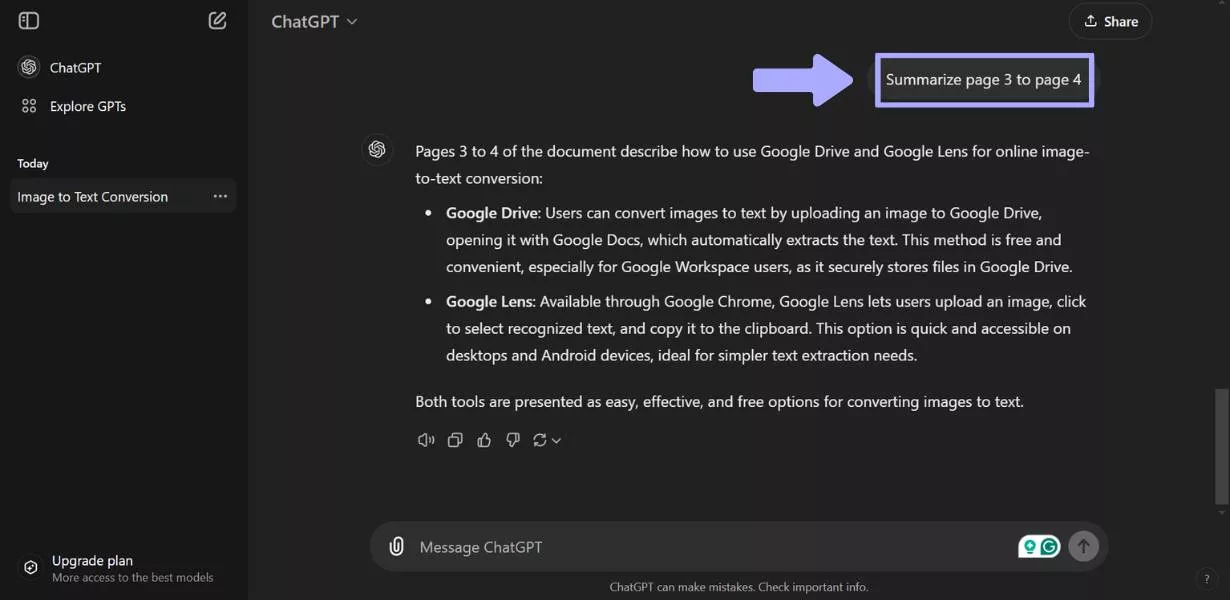Focus the Message ChatGPT input field
This screenshot has height=600, width=1230.
tap(715, 547)
